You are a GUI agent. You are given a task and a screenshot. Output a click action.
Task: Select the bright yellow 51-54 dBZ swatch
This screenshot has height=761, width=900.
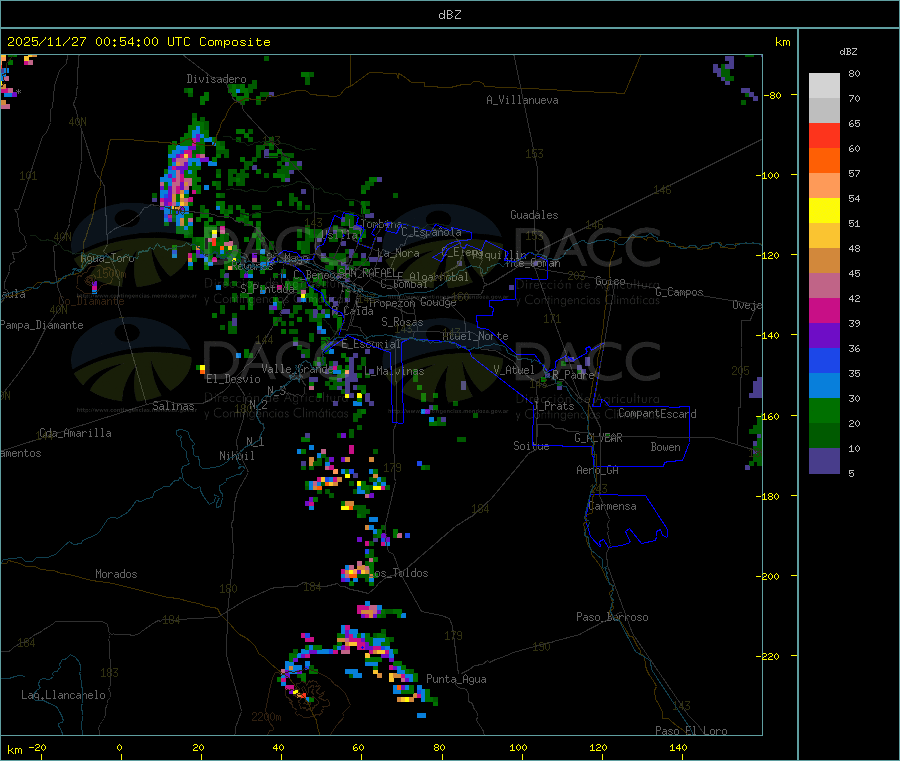[824, 210]
